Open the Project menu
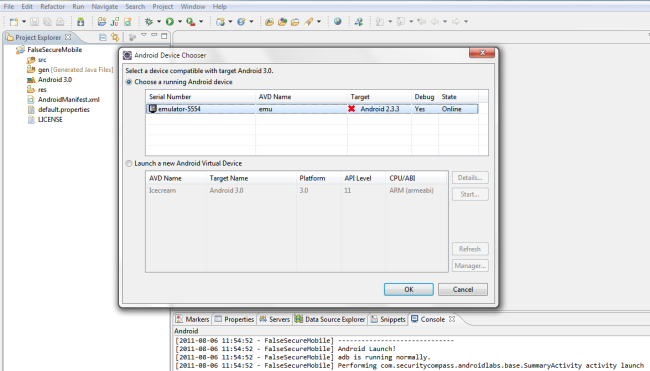 162,7
